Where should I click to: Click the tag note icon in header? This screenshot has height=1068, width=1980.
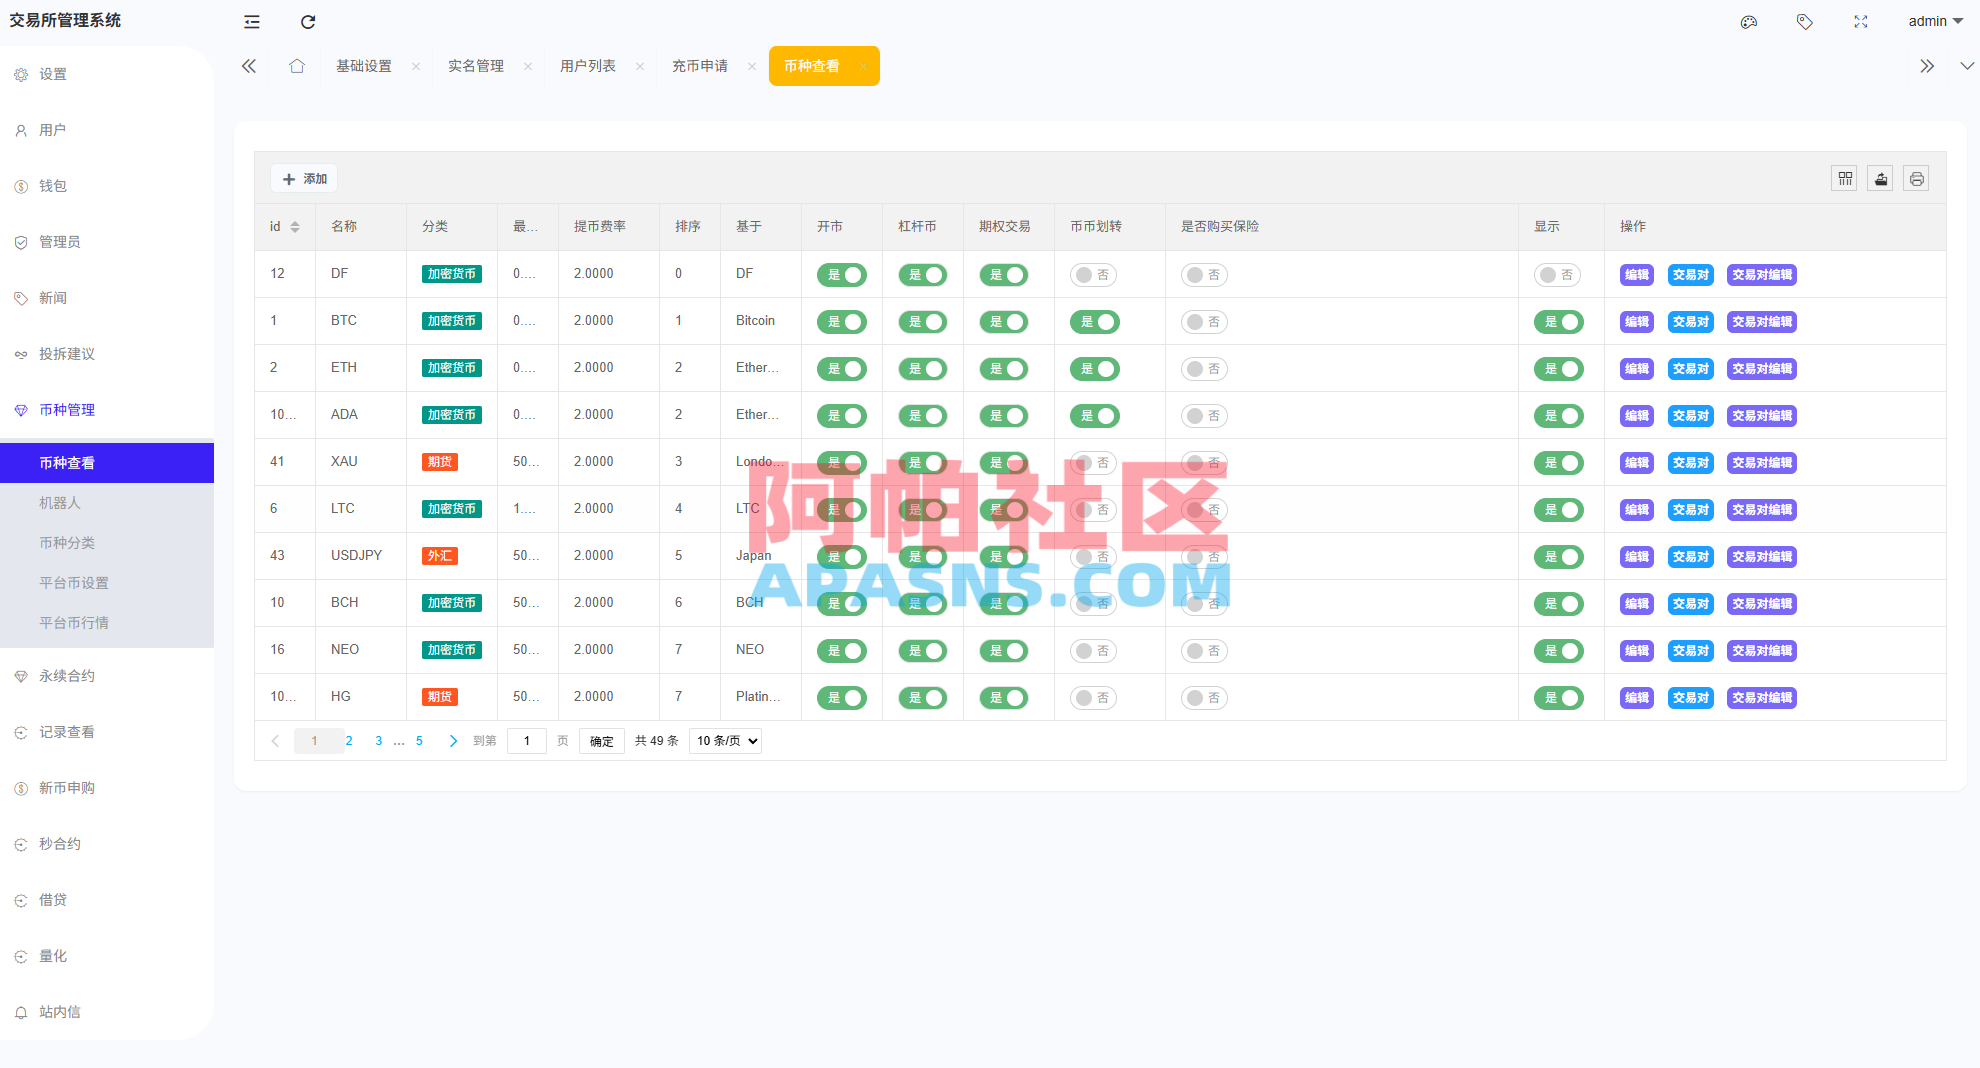pos(1805,22)
